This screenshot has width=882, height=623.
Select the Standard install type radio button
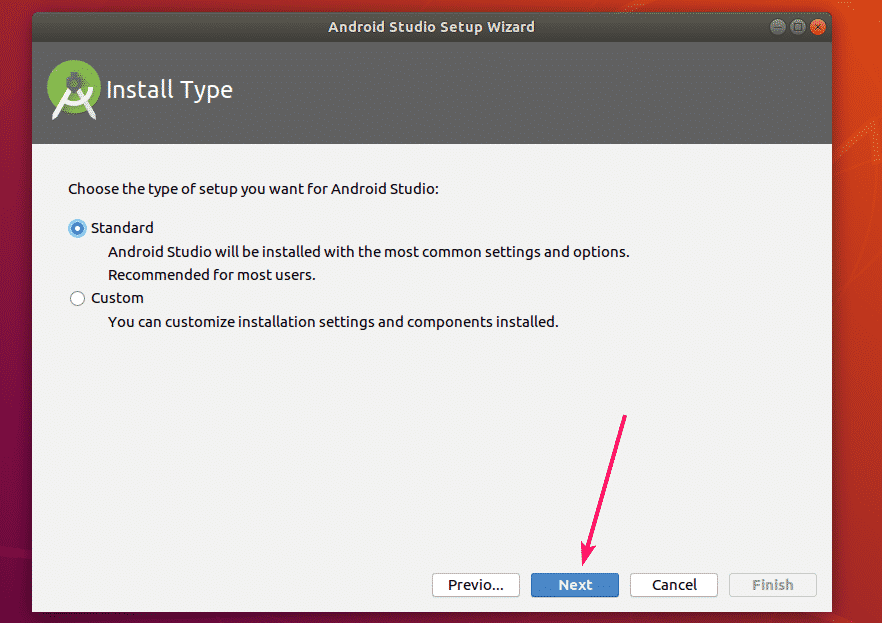point(78,228)
